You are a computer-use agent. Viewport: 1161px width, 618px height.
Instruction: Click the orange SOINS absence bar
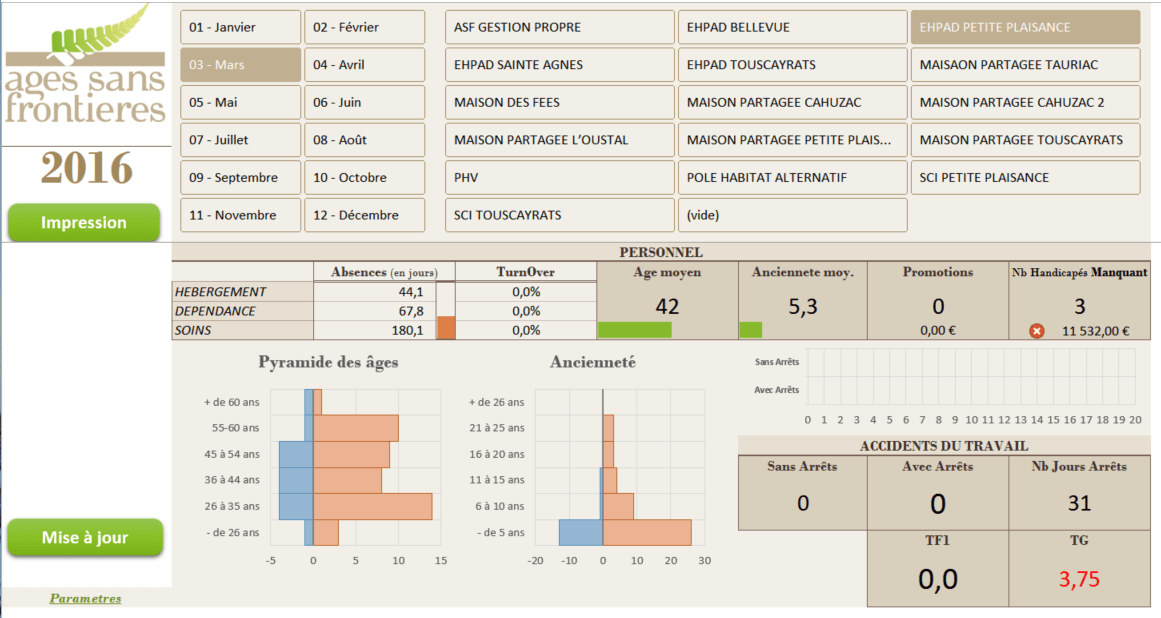click(x=446, y=329)
